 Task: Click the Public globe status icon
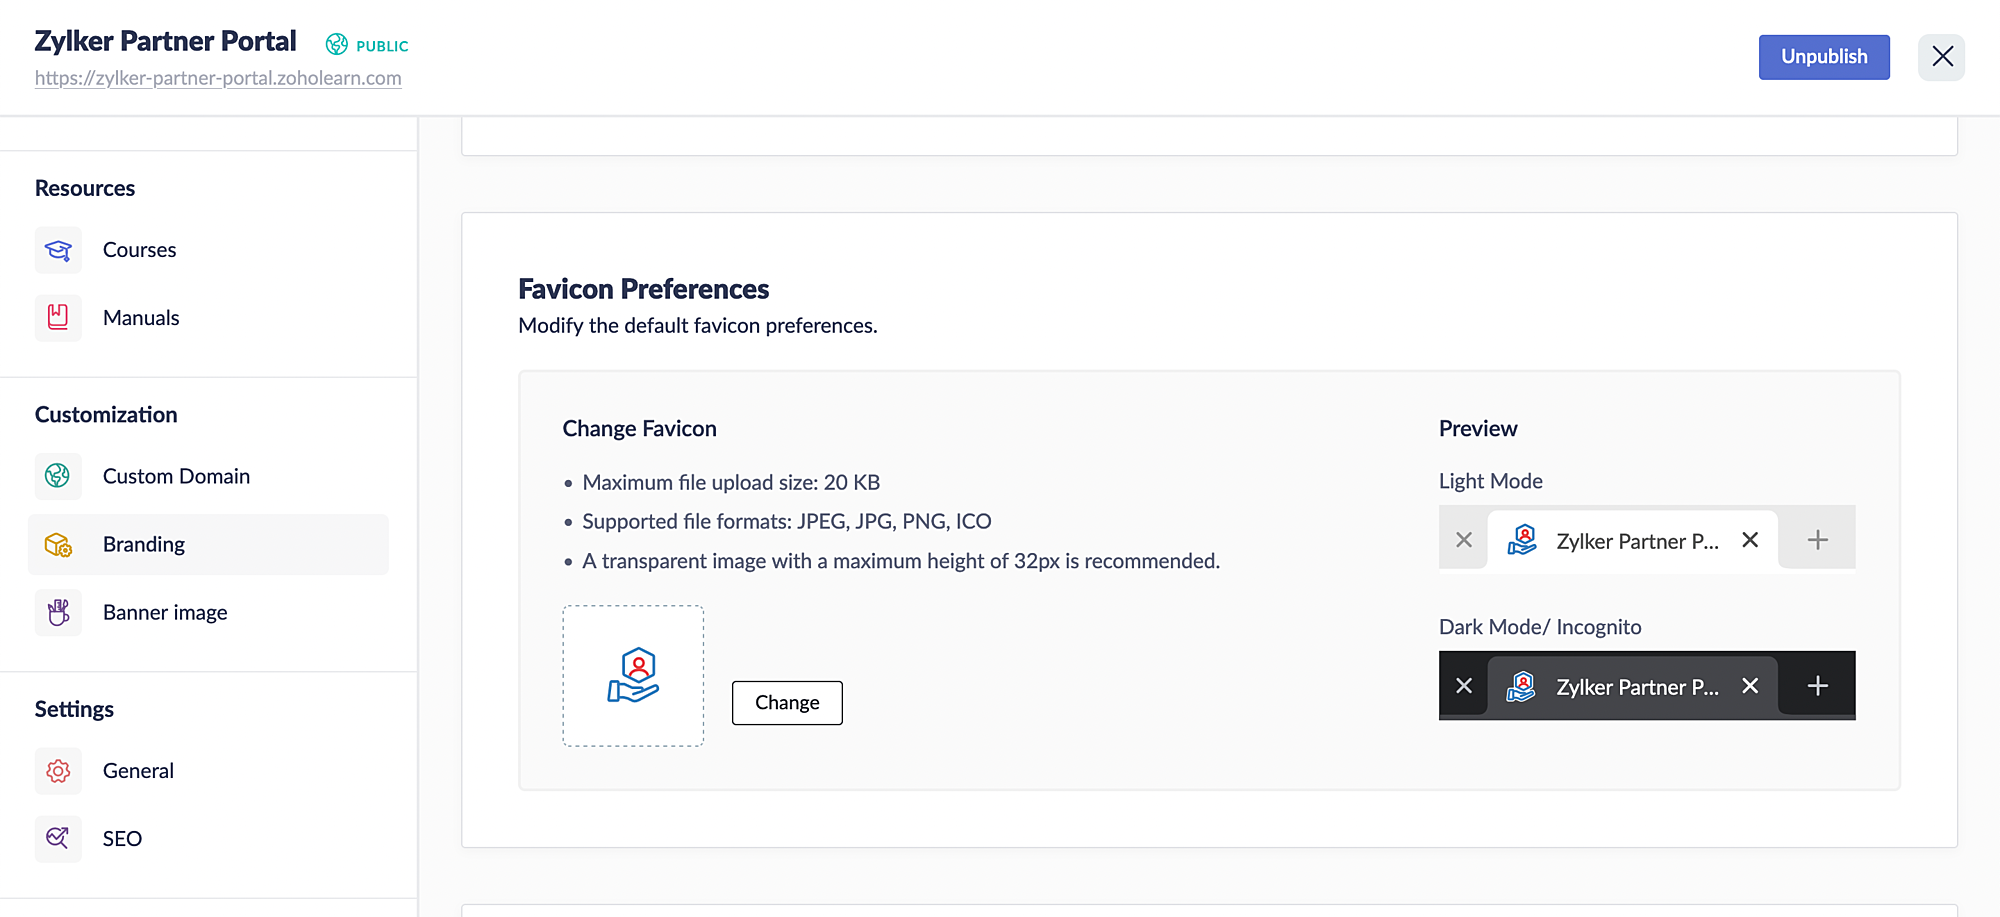click(337, 44)
